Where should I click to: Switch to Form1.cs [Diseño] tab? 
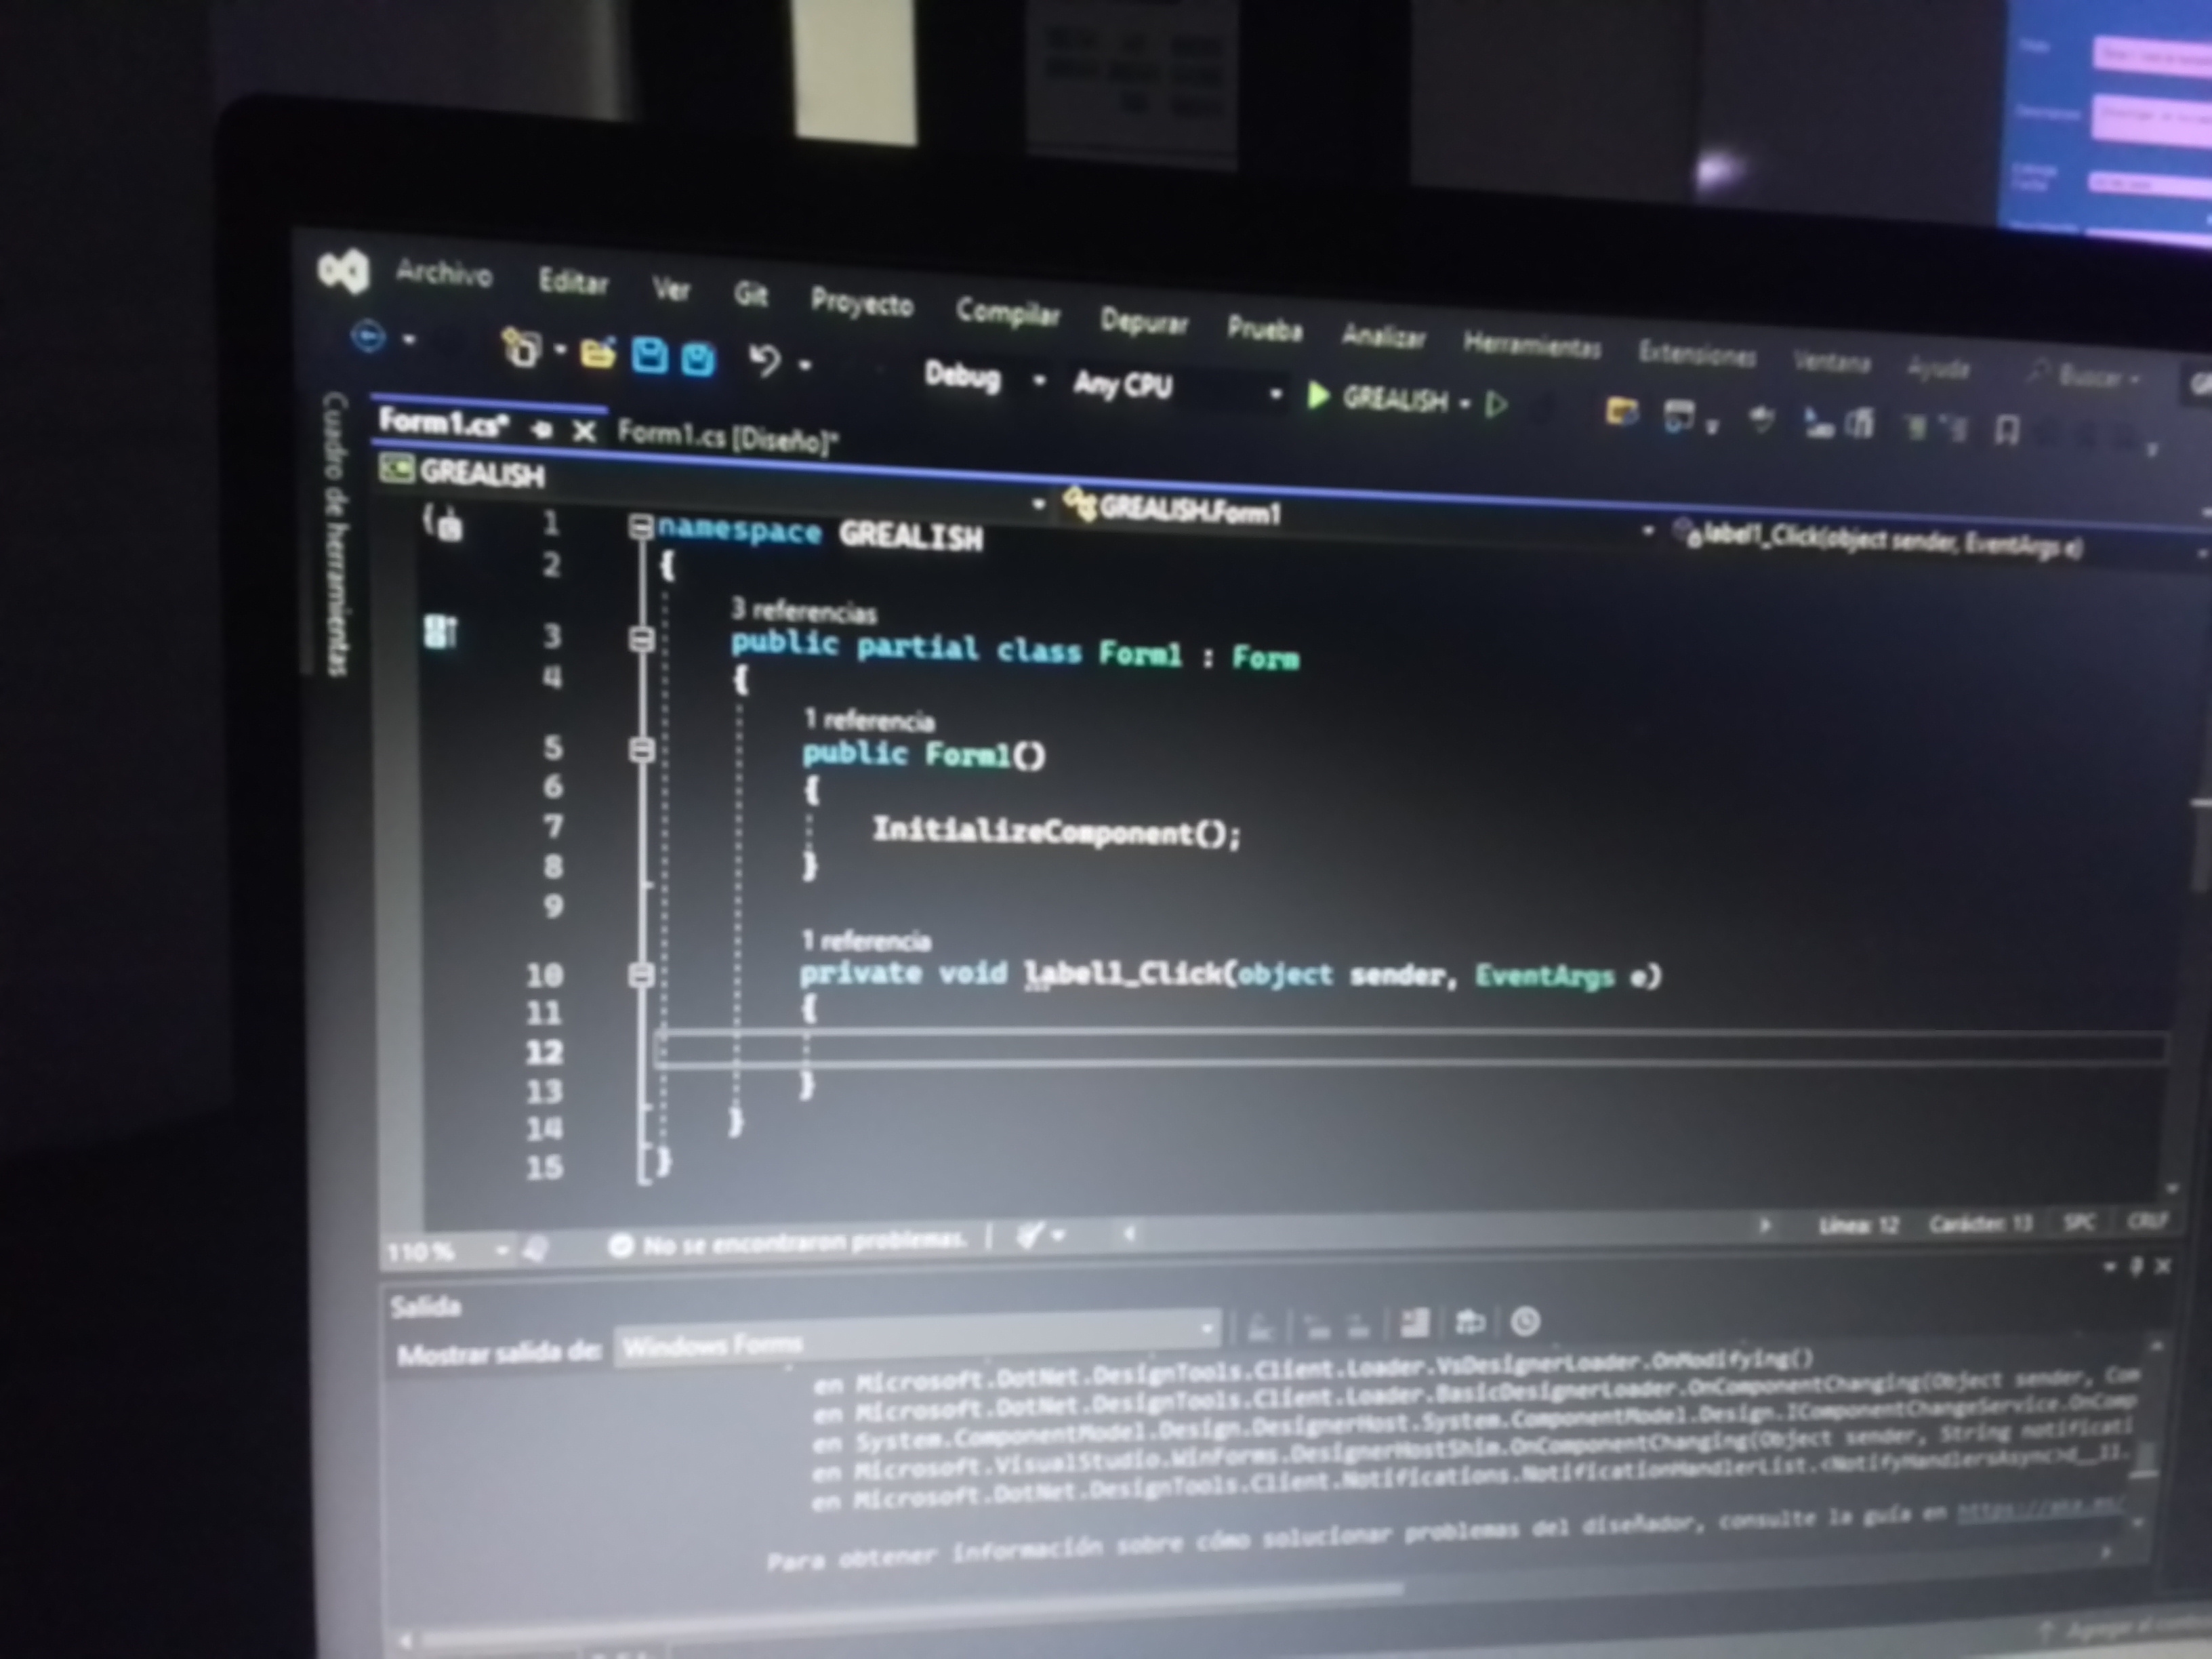pyautogui.click(x=727, y=437)
